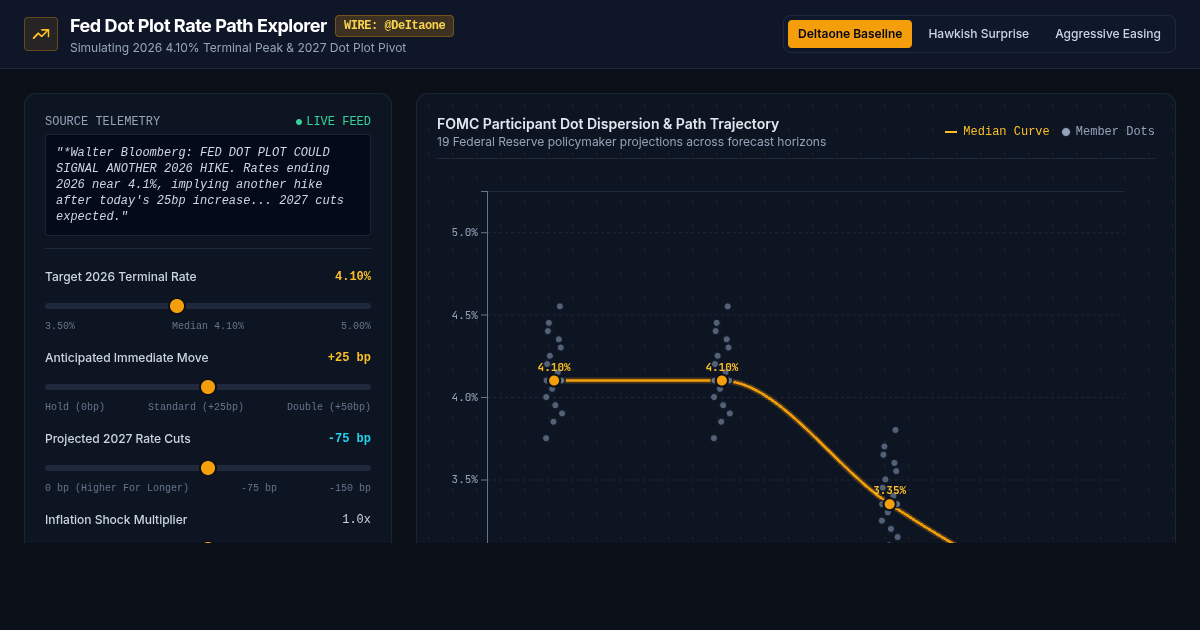Click the Median Curve legend entry

point(997,132)
